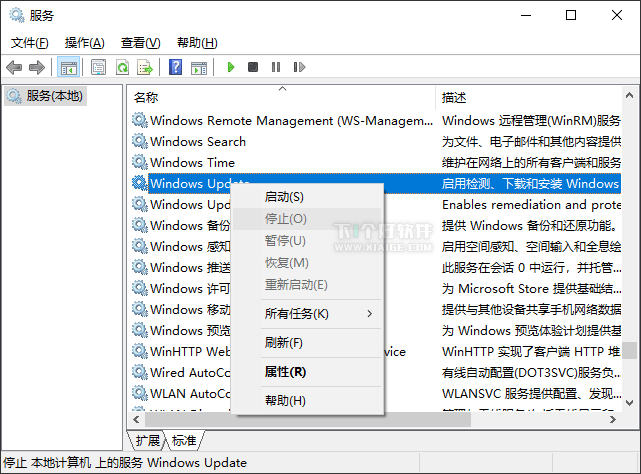Sort by the 名称 column header
Screen dimensions: 641x474
click(x=281, y=97)
